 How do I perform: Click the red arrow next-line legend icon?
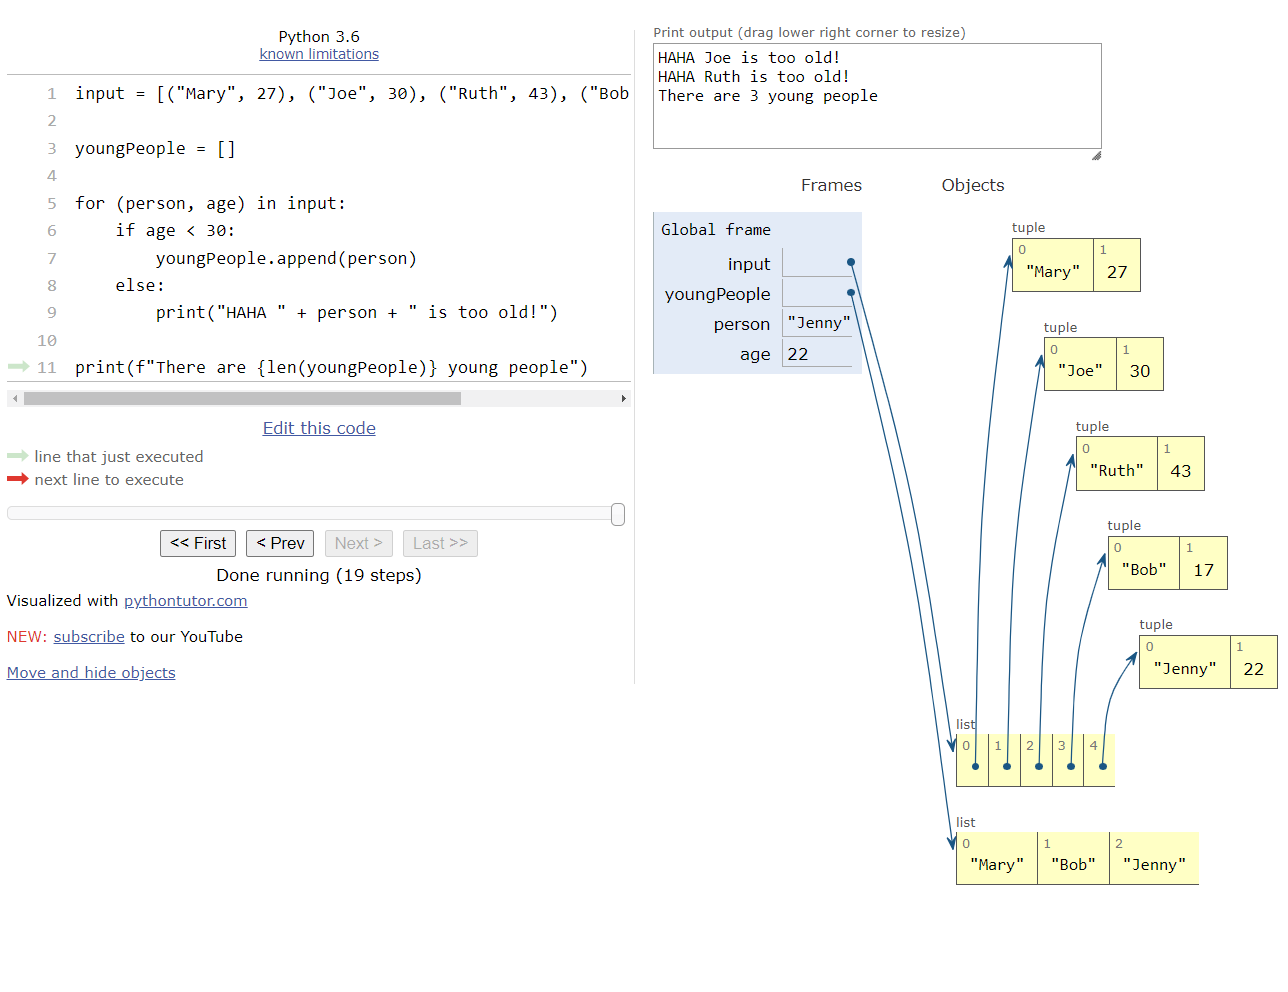(18, 479)
